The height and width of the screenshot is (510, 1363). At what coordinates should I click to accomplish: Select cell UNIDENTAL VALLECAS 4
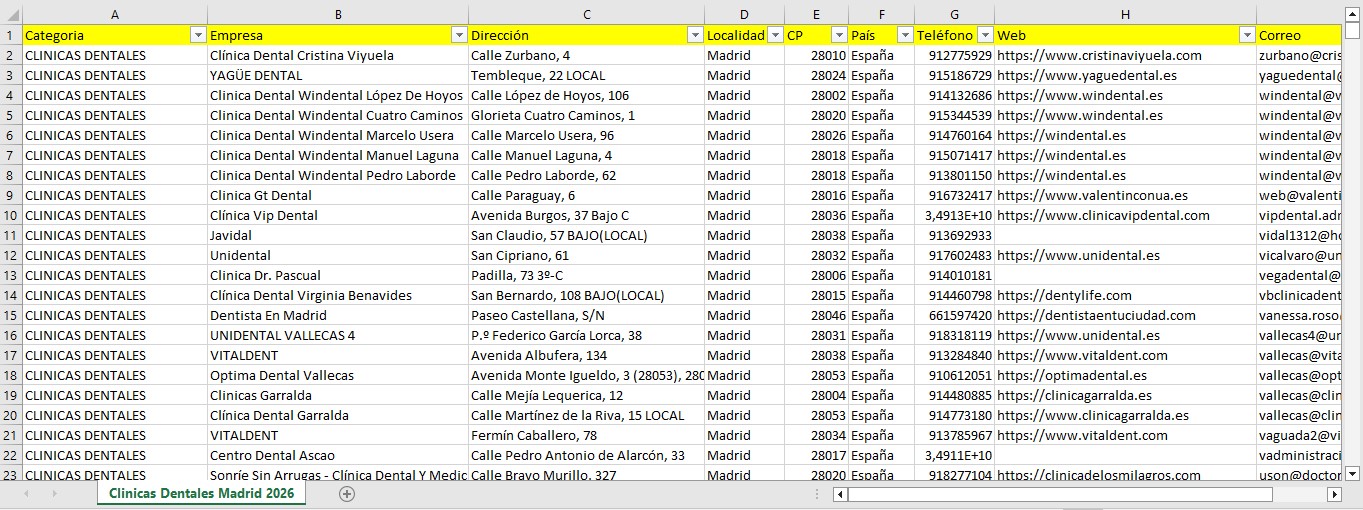pos(338,335)
